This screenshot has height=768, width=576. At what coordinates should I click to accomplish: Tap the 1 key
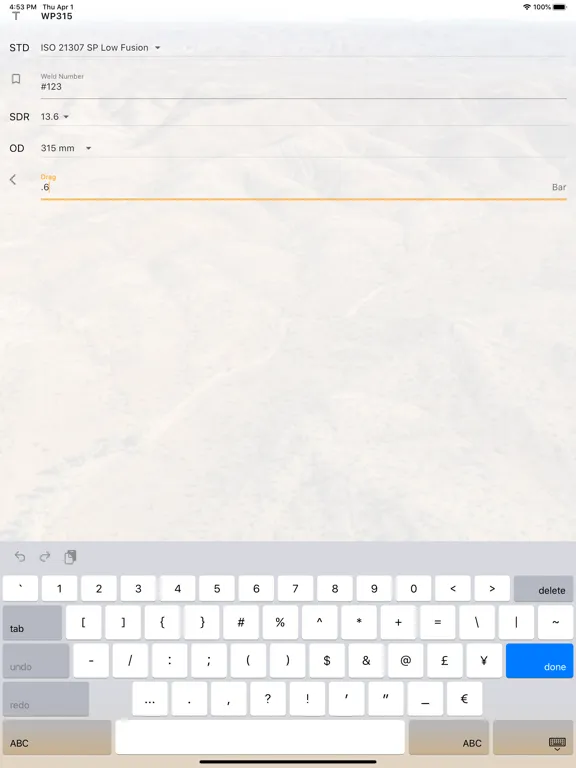point(59,588)
